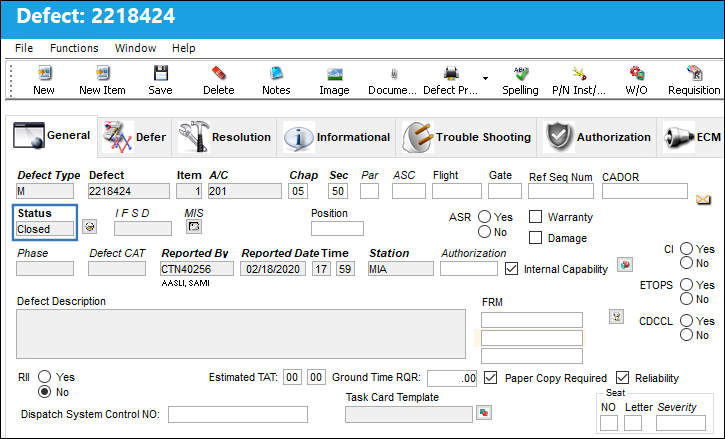Select ASR No radio button
The height and width of the screenshot is (439, 725).
484,231
